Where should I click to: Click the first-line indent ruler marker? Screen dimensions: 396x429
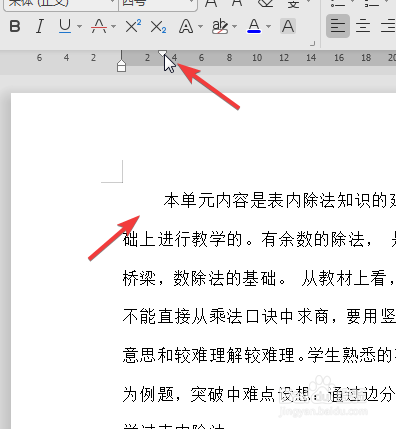tap(162, 53)
